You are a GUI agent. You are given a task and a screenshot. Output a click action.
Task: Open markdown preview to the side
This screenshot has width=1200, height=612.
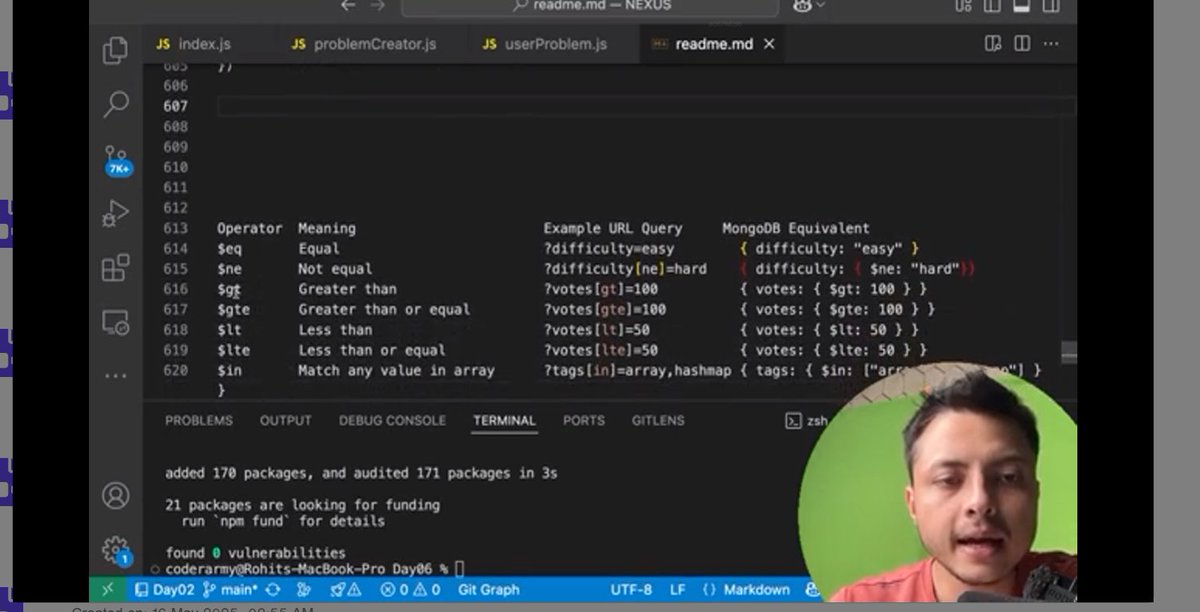tap(993, 44)
